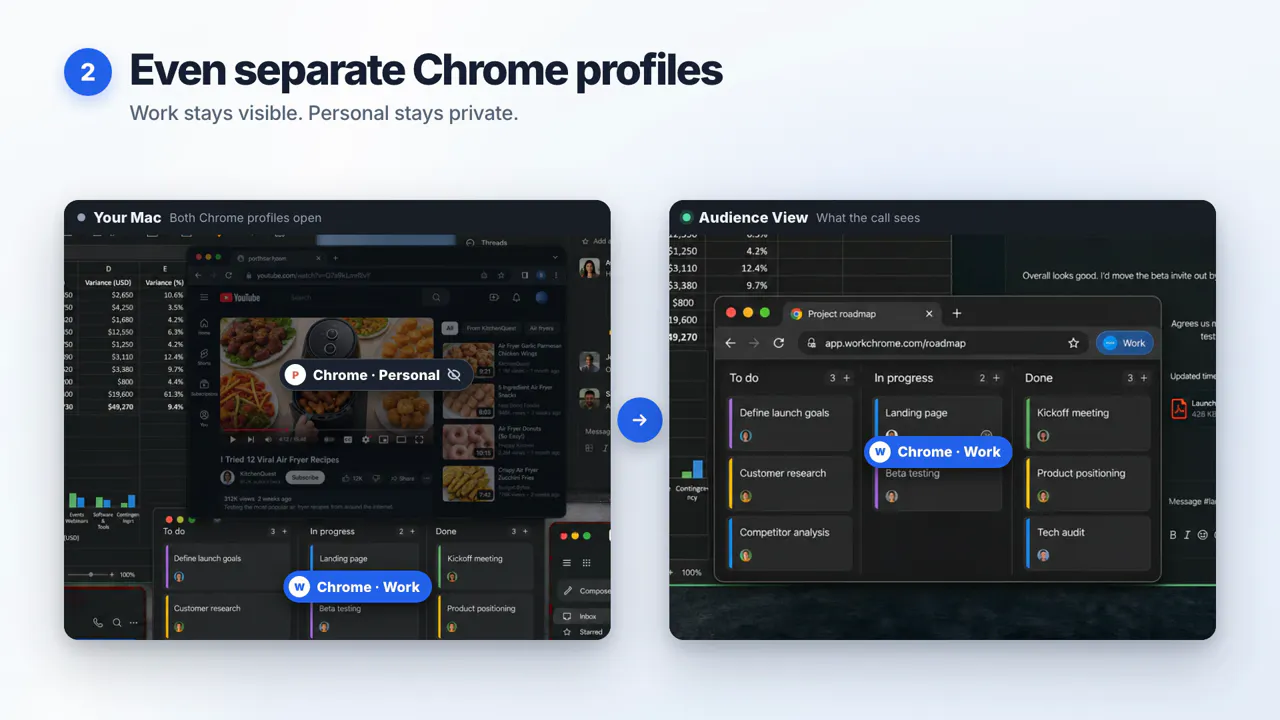Click the red video progress bar
The image size is (1280, 720).
[255, 430]
